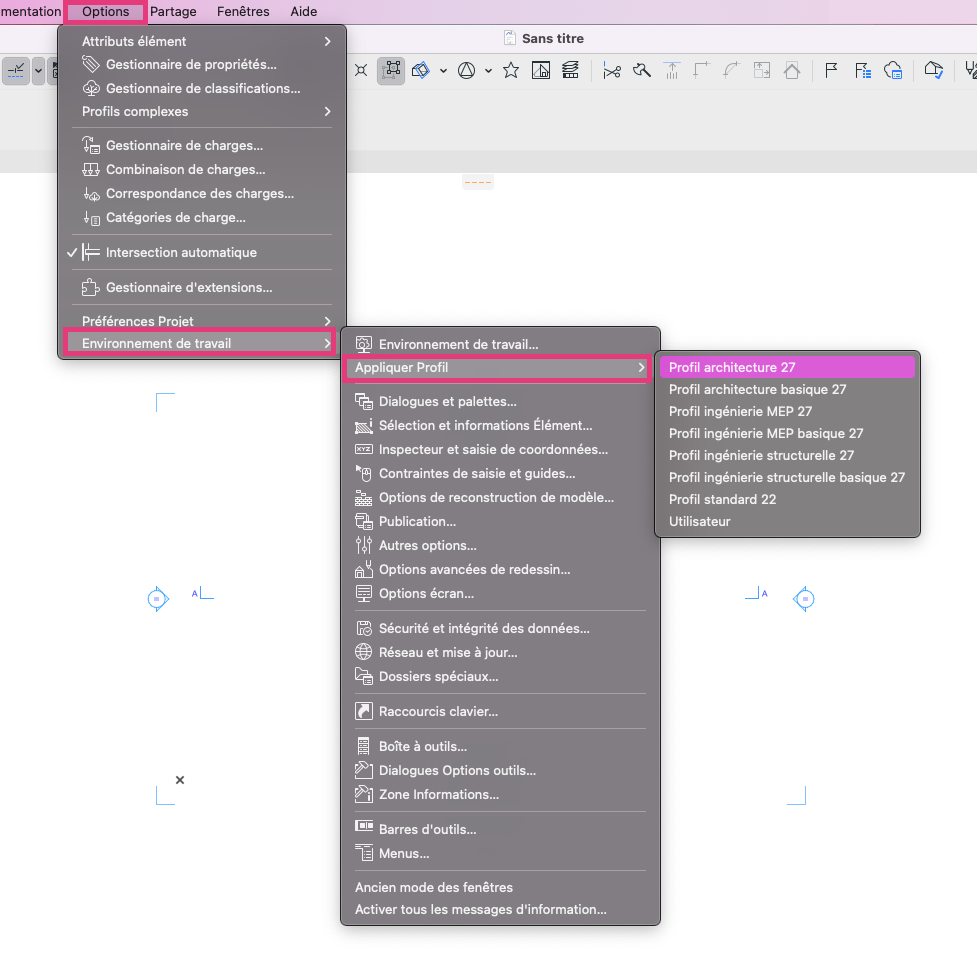Choose Activer tous les messages d'information
The width and height of the screenshot is (977, 959).
pyautogui.click(x=500, y=910)
